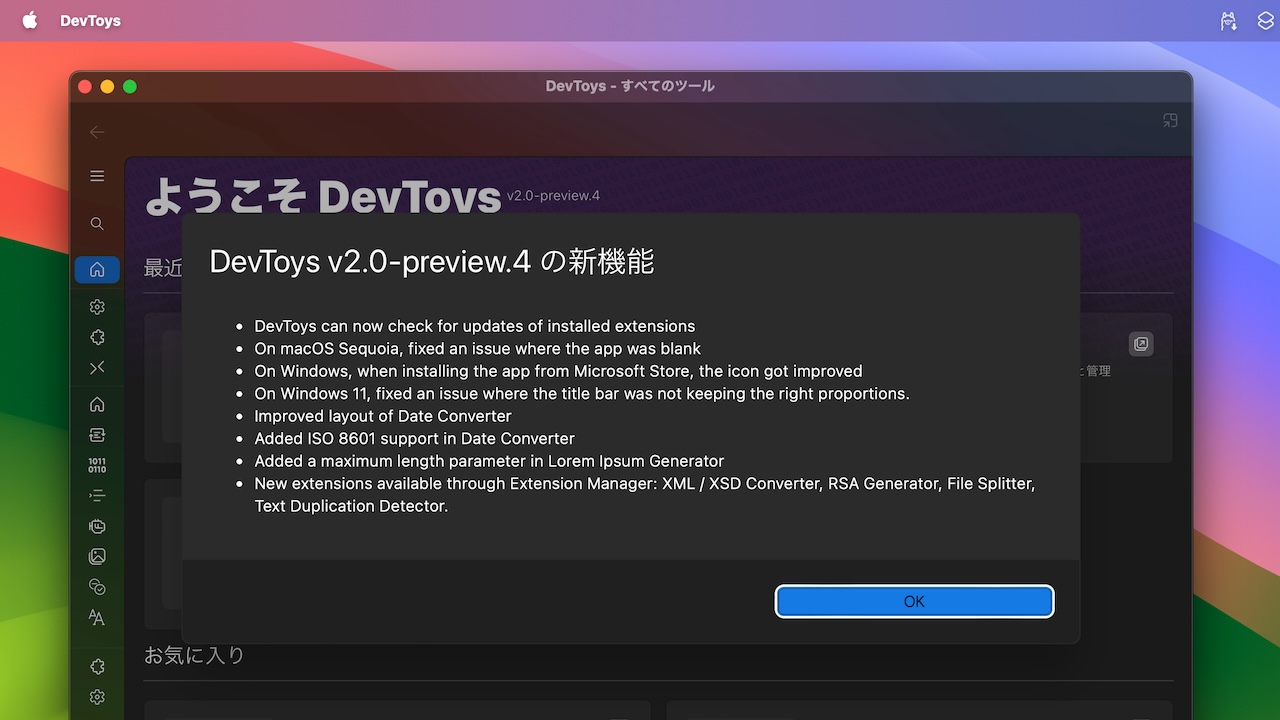Open the DevToys menu in the menu bar
The image size is (1280, 720).
90,21
